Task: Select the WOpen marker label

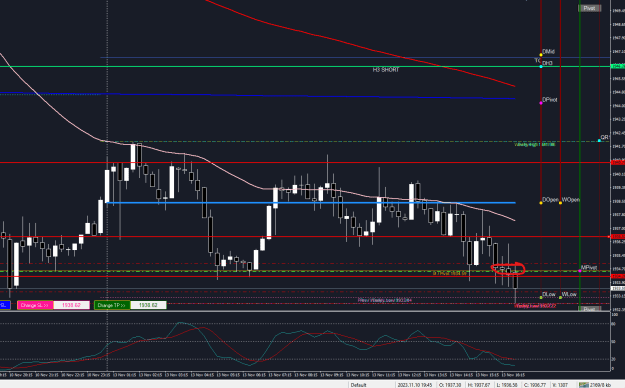Action: tap(570, 200)
